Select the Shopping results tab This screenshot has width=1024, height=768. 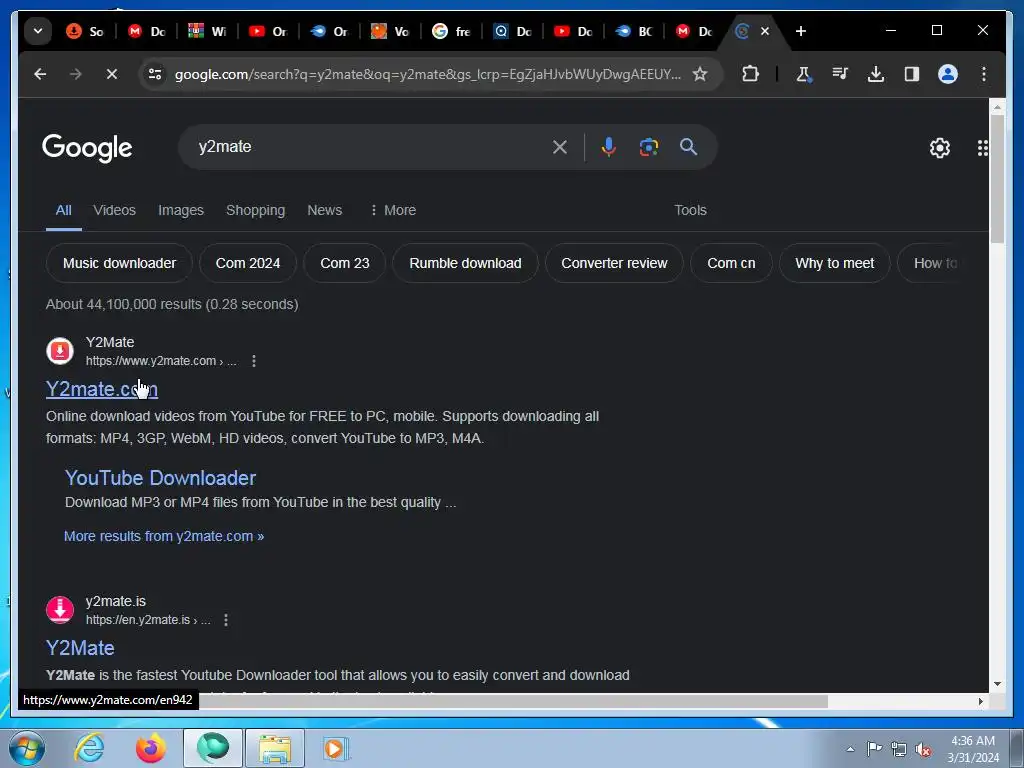click(255, 210)
